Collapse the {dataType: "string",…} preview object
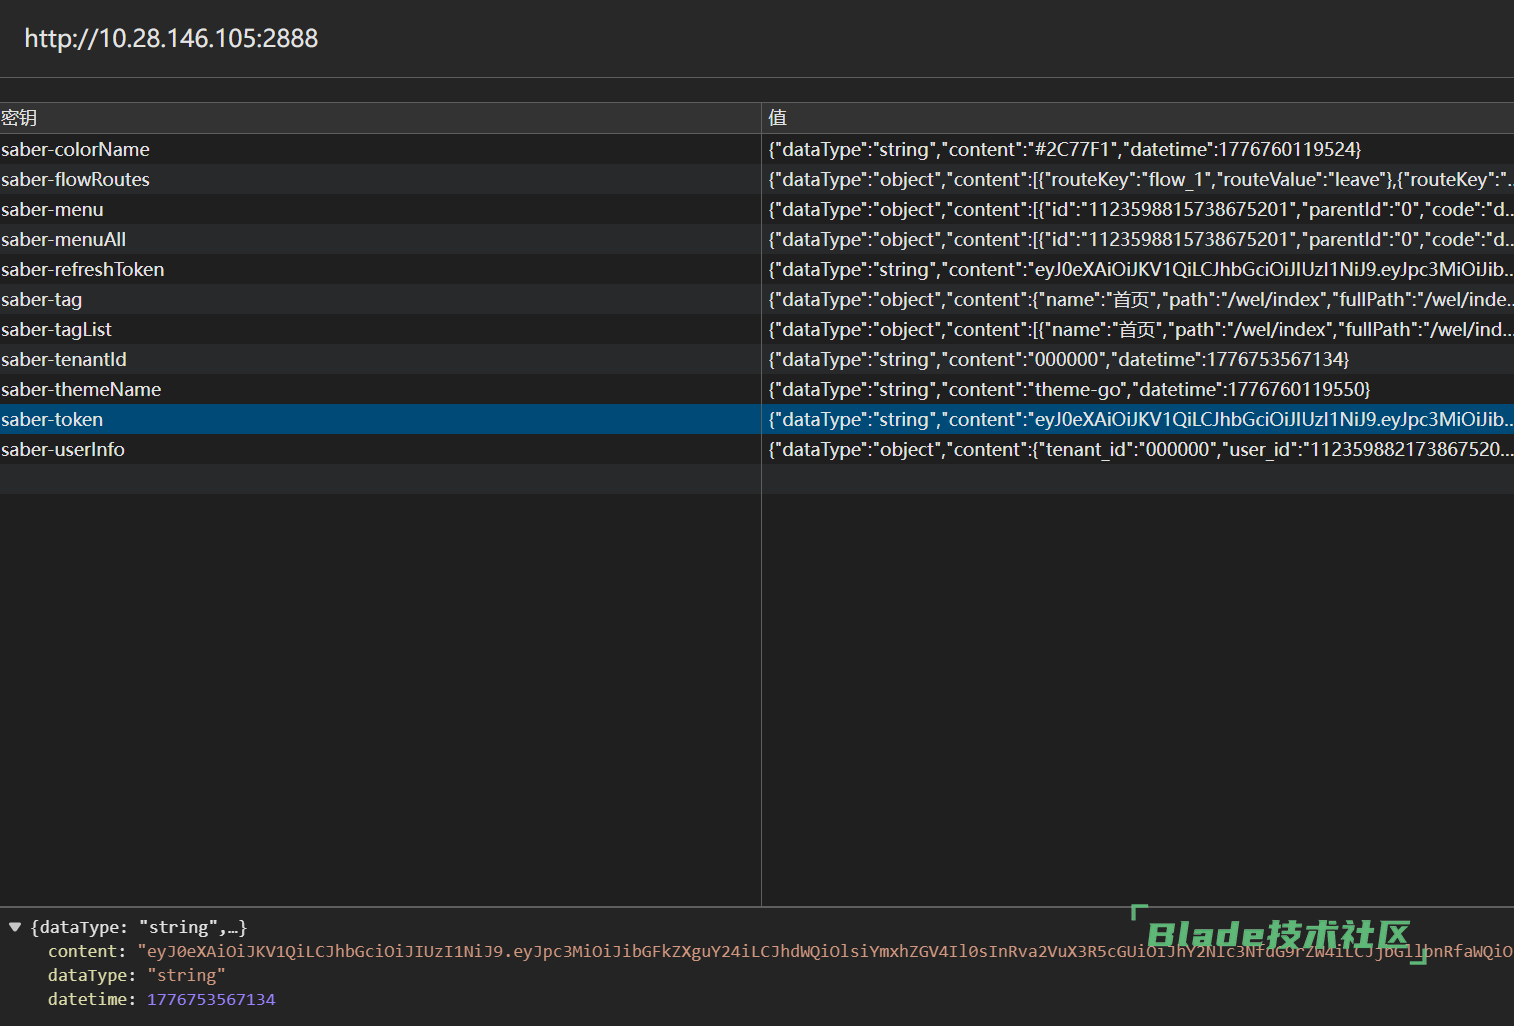1514x1026 pixels. coord(15,927)
